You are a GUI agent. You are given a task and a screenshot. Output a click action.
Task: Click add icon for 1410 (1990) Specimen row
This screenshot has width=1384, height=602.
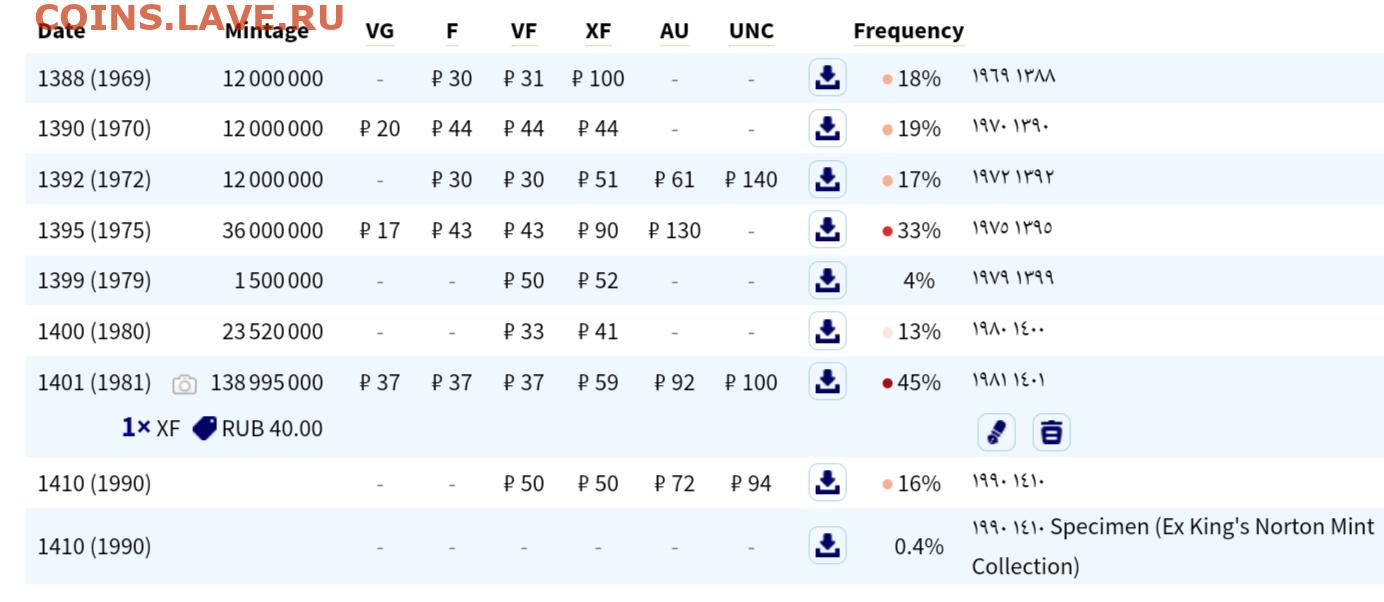click(827, 545)
